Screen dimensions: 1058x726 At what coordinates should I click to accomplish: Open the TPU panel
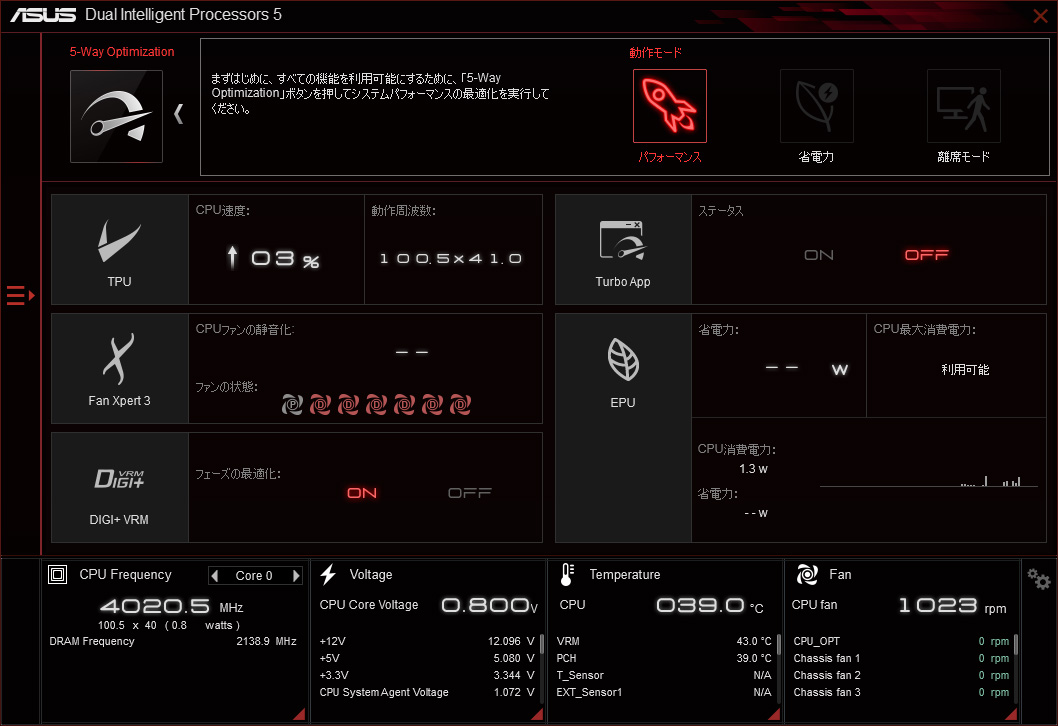pos(119,250)
